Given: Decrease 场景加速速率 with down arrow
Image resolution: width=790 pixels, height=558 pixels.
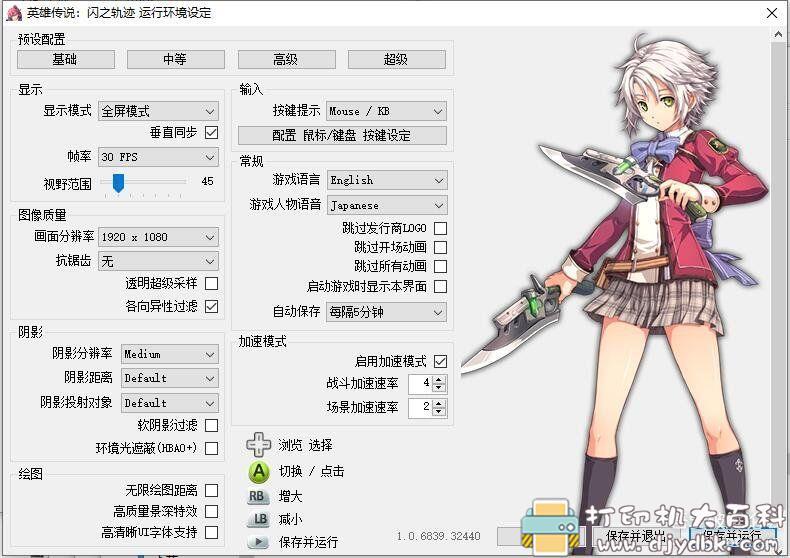Looking at the screenshot, I should pyautogui.click(x=439, y=411).
